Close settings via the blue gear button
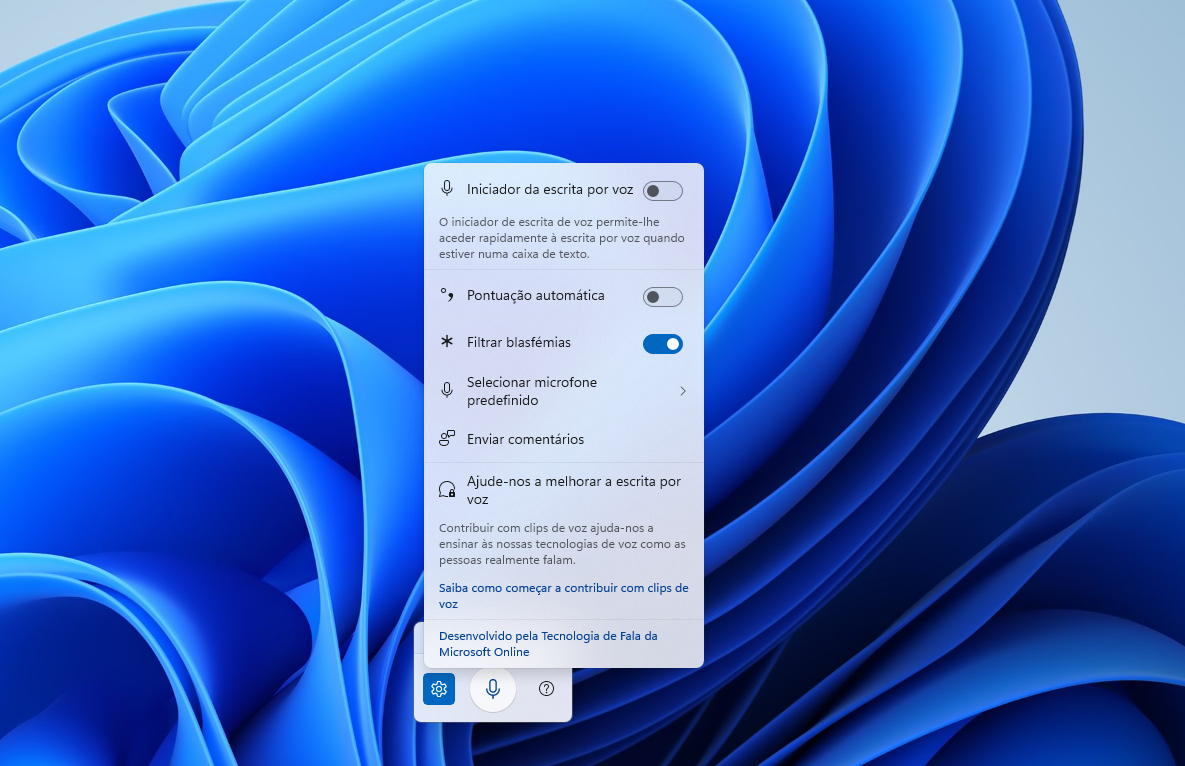 coord(439,689)
